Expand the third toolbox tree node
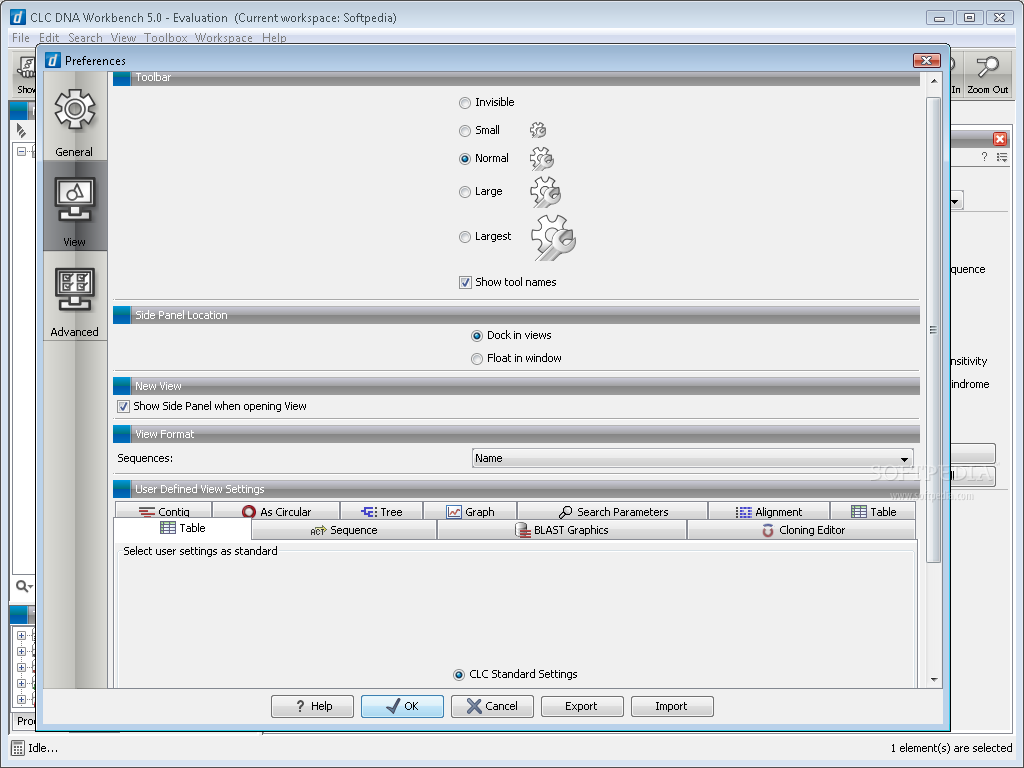 pos(22,667)
